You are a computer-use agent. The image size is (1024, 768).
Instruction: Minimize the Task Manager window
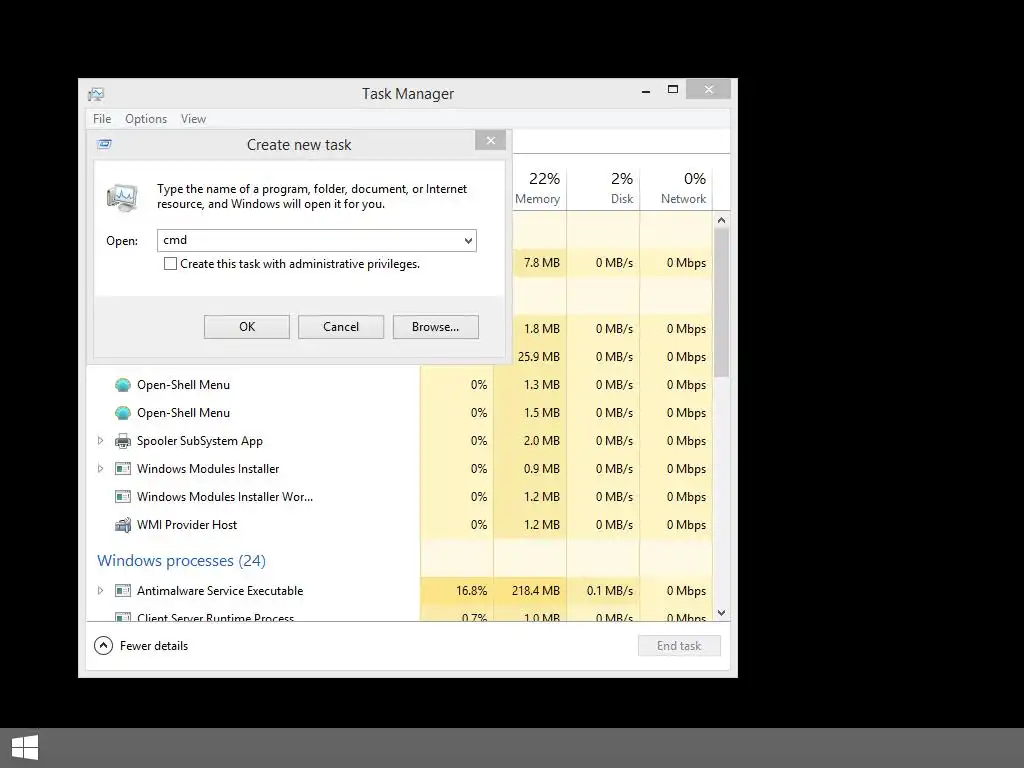[x=646, y=90]
